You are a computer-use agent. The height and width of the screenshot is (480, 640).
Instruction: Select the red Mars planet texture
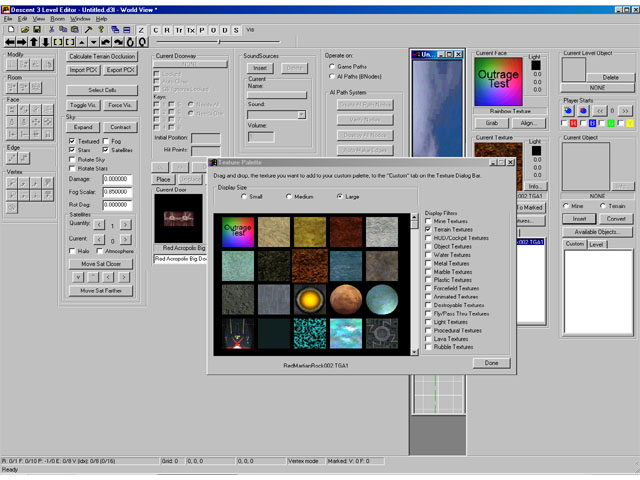346,300
